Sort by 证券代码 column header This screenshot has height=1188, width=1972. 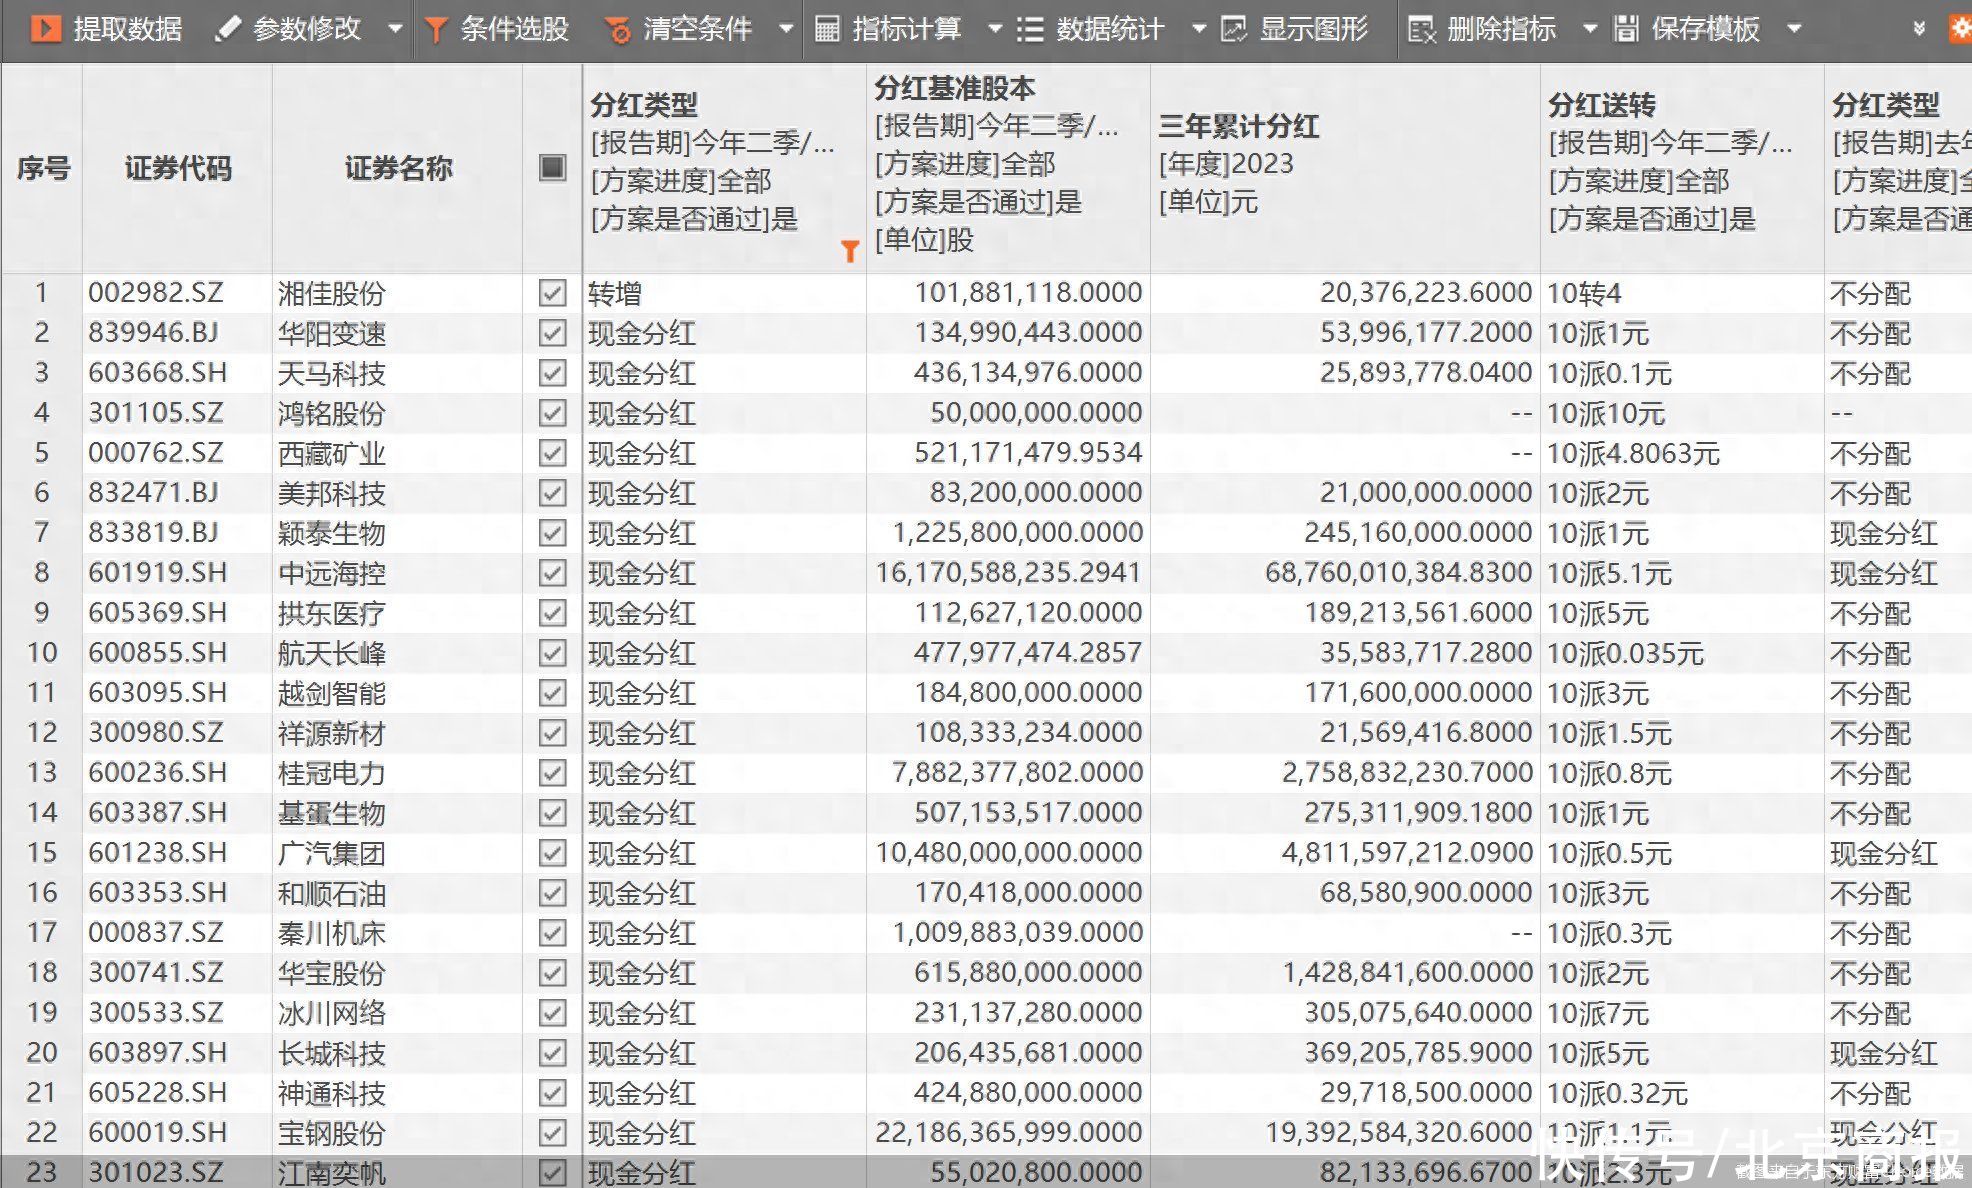click(x=178, y=168)
